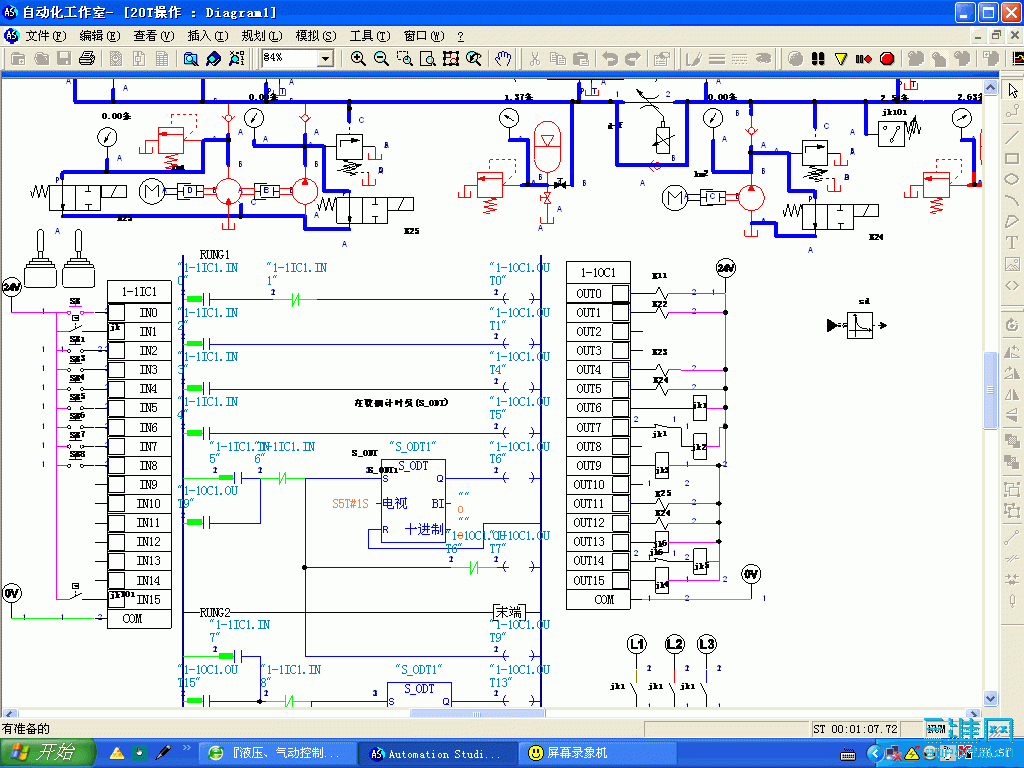Screen dimensions: 1024x768
Task: Click the Save icon on the toolbar
Action: click(x=64, y=58)
